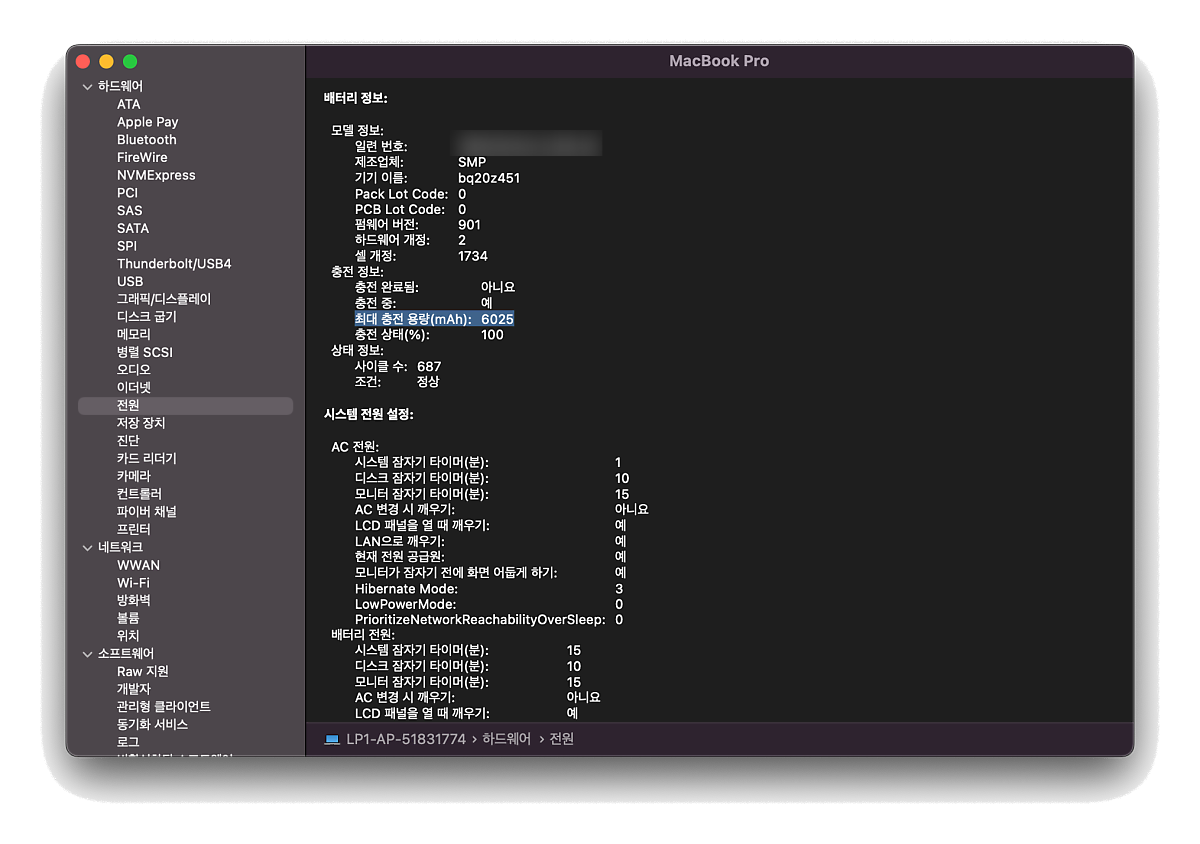Click the 기기 이름 bq20z451 value
Screen dimensions: 1200x844
489,178
